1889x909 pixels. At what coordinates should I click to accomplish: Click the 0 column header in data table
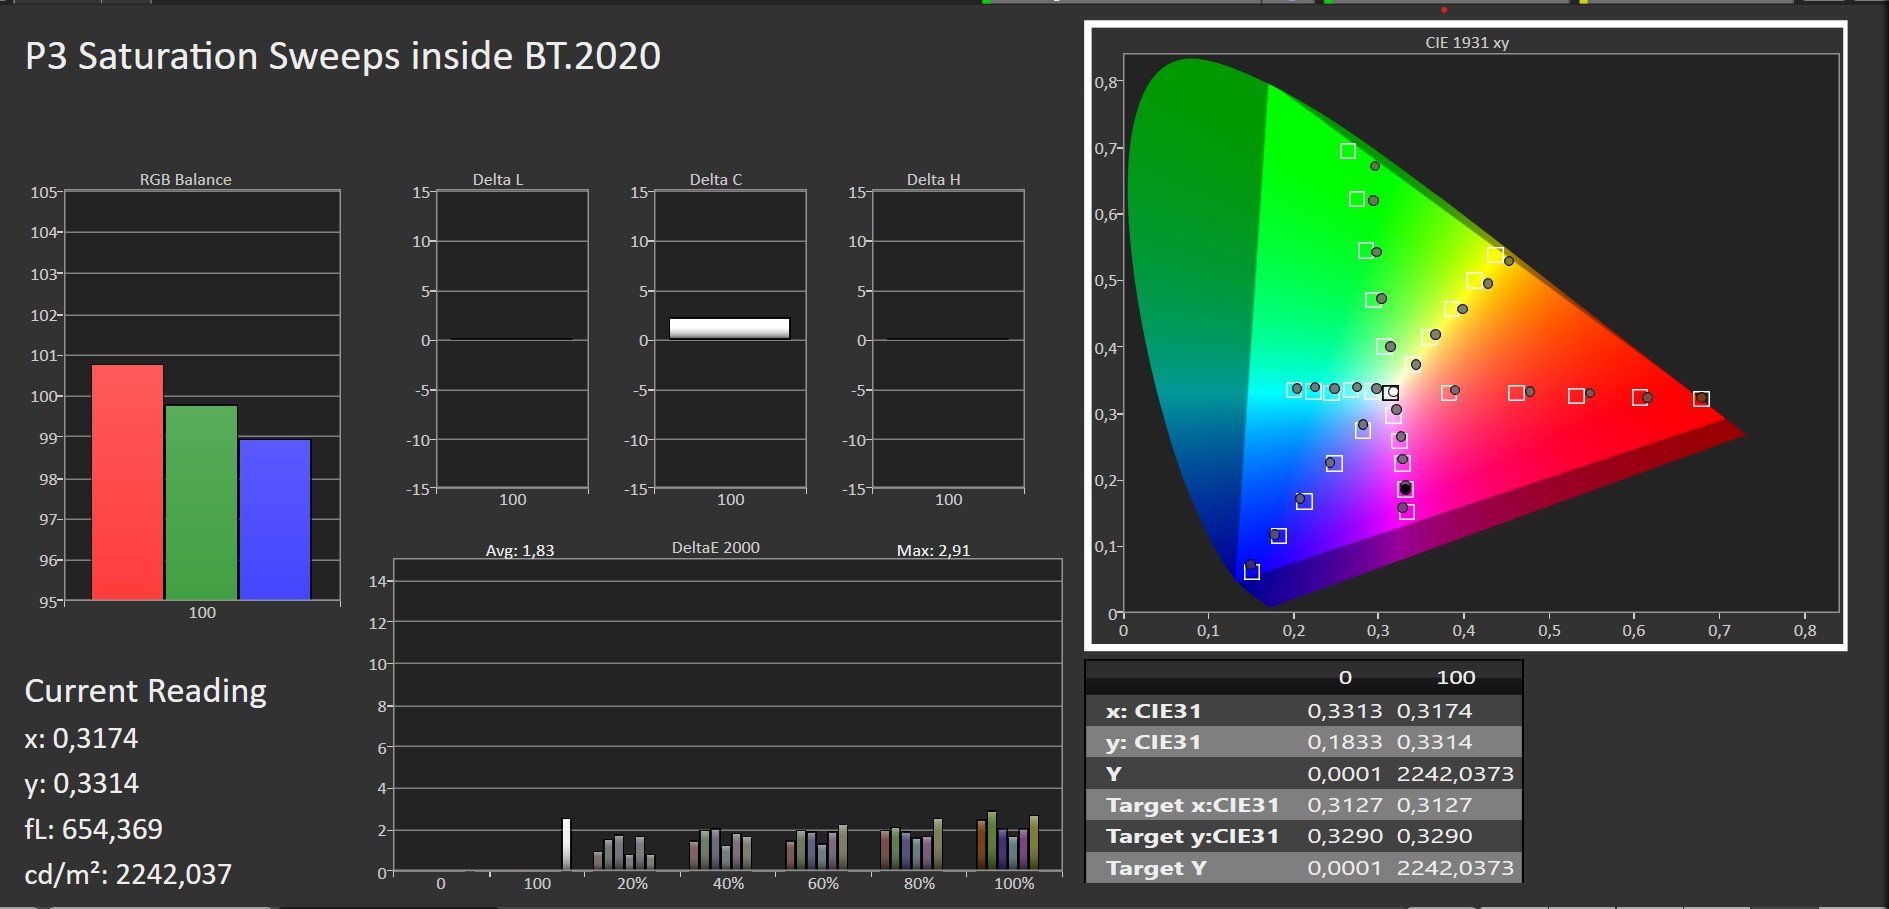[x=1345, y=678]
